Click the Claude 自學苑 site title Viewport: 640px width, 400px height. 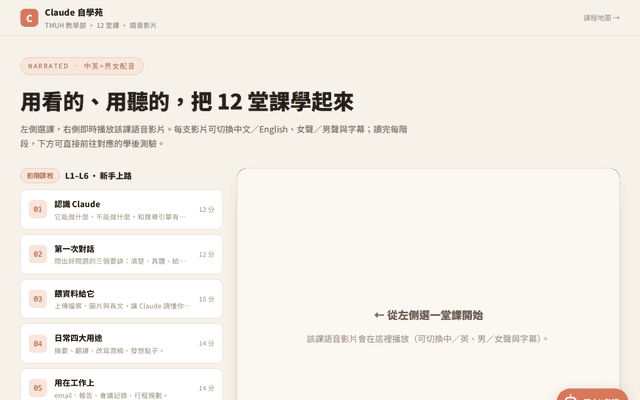tap(74, 13)
